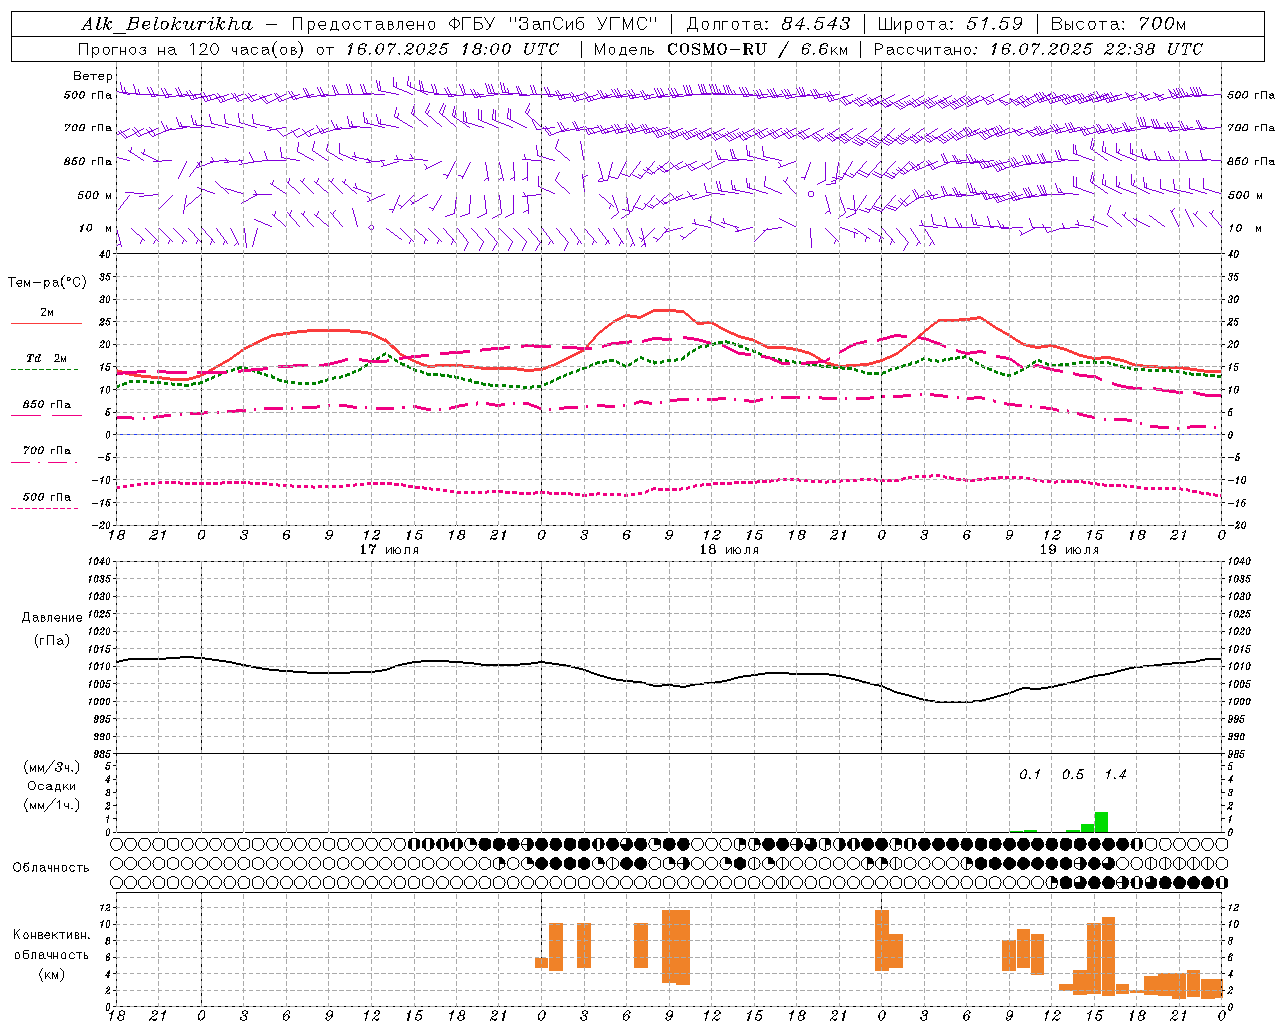The height and width of the screenshot is (1024, 1280).
Task: Click the left 10 м wind level label
Action: tap(95, 228)
